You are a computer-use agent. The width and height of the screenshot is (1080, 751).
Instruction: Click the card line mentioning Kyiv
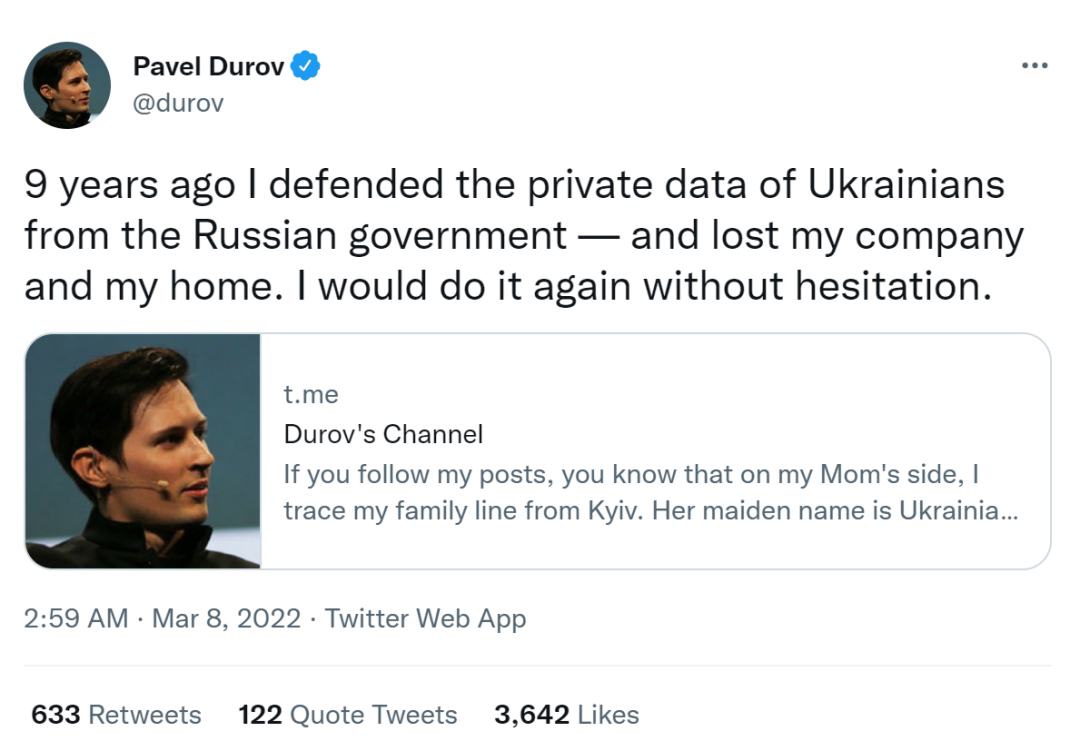tap(650, 511)
